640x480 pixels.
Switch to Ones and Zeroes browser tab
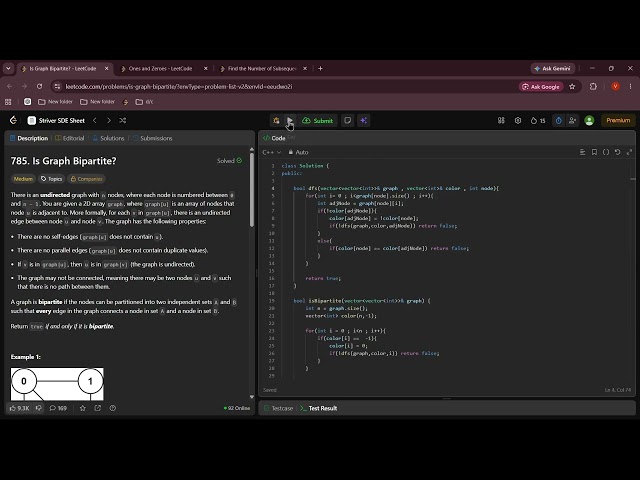160,69
